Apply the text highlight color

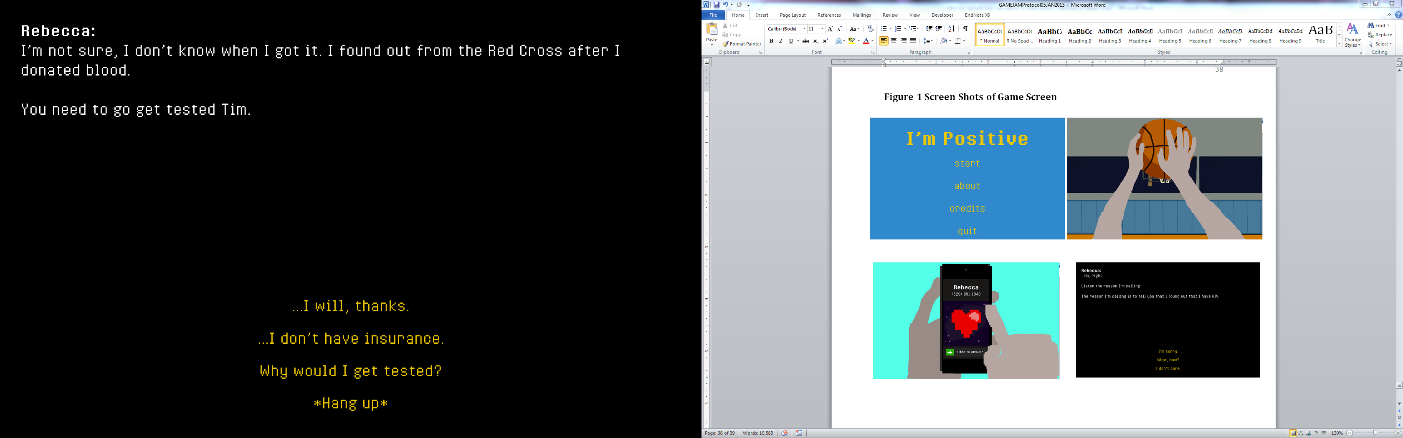pyautogui.click(x=852, y=41)
